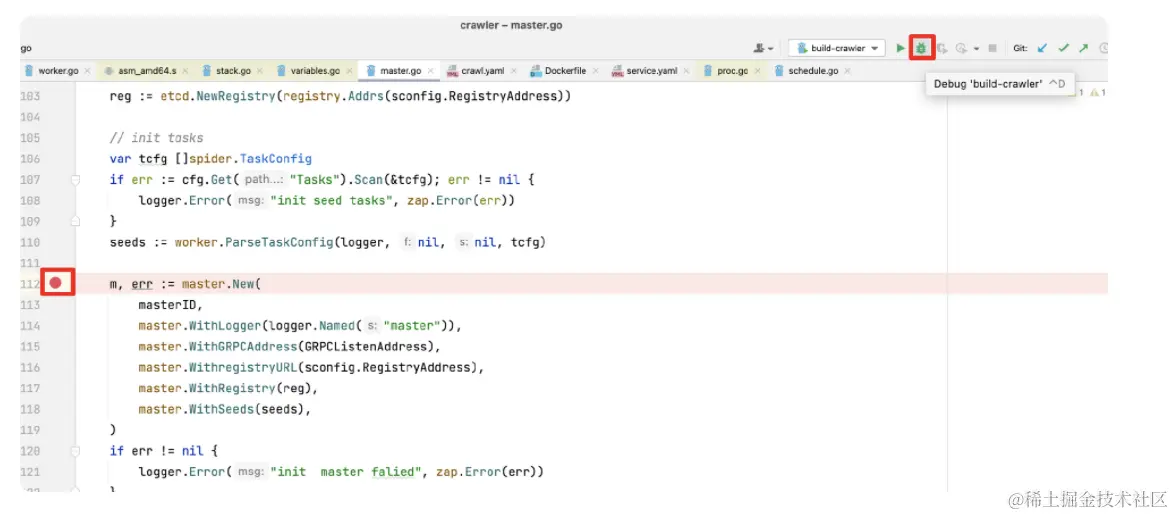
Task: Expand the profiler options dropdown arrow
Action: pyautogui.click(x=976, y=49)
